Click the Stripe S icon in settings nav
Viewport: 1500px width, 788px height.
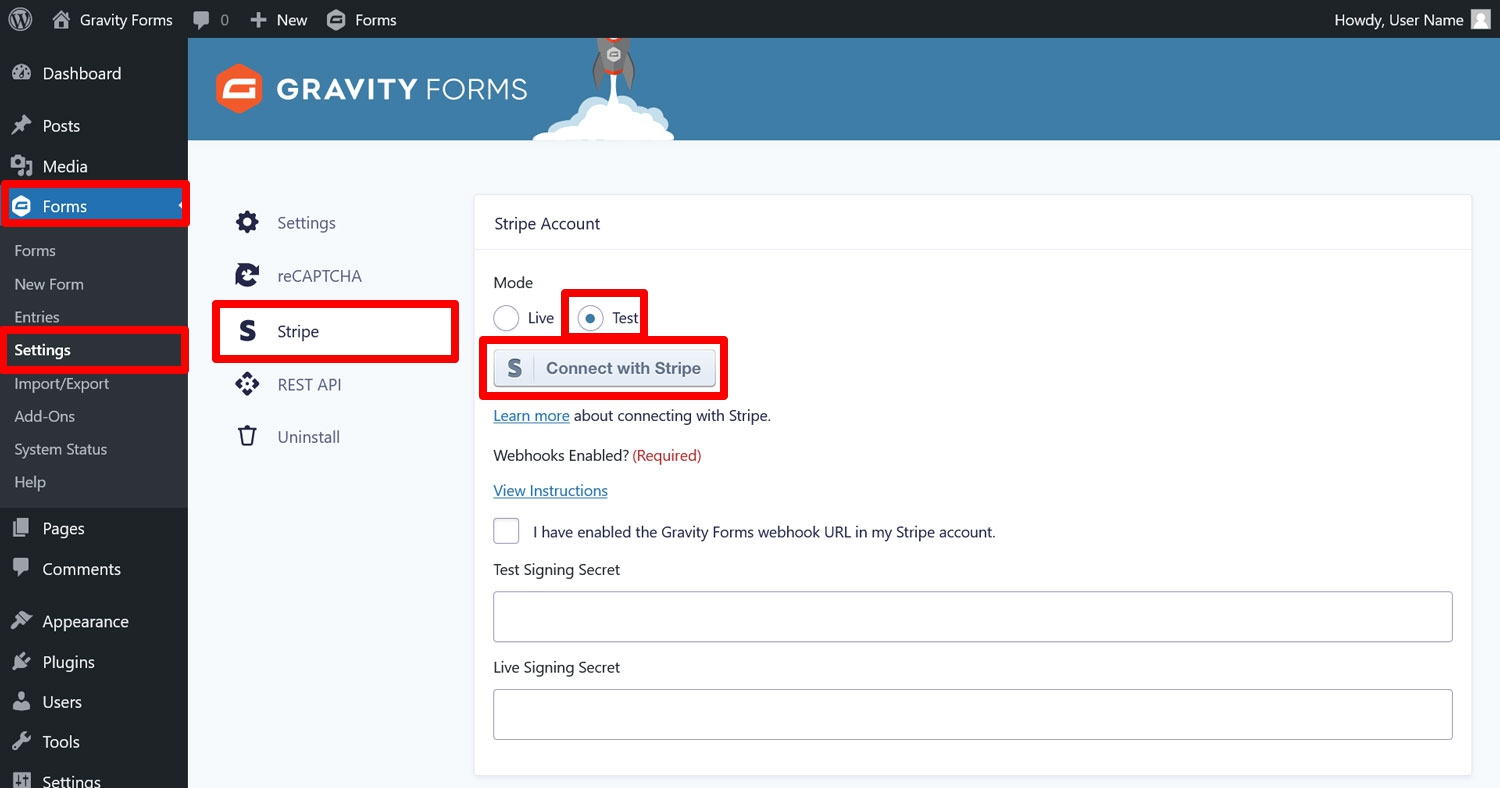point(247,331)
